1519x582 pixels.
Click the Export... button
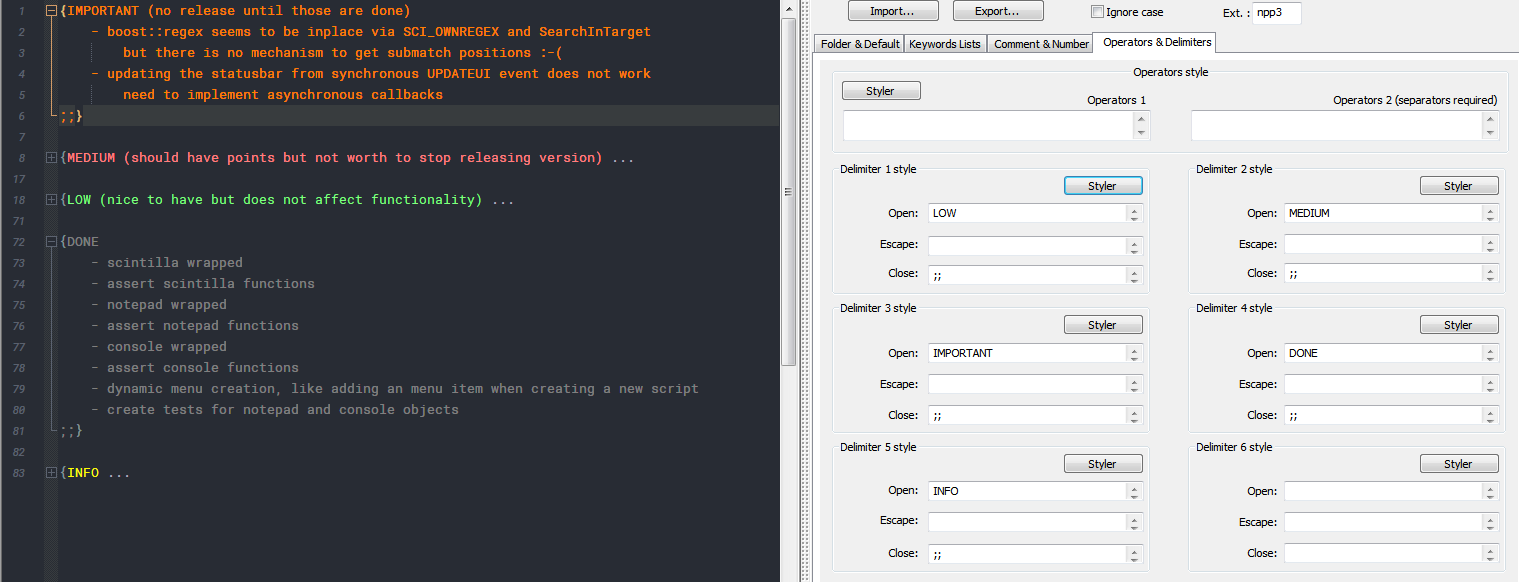[997, 11]
